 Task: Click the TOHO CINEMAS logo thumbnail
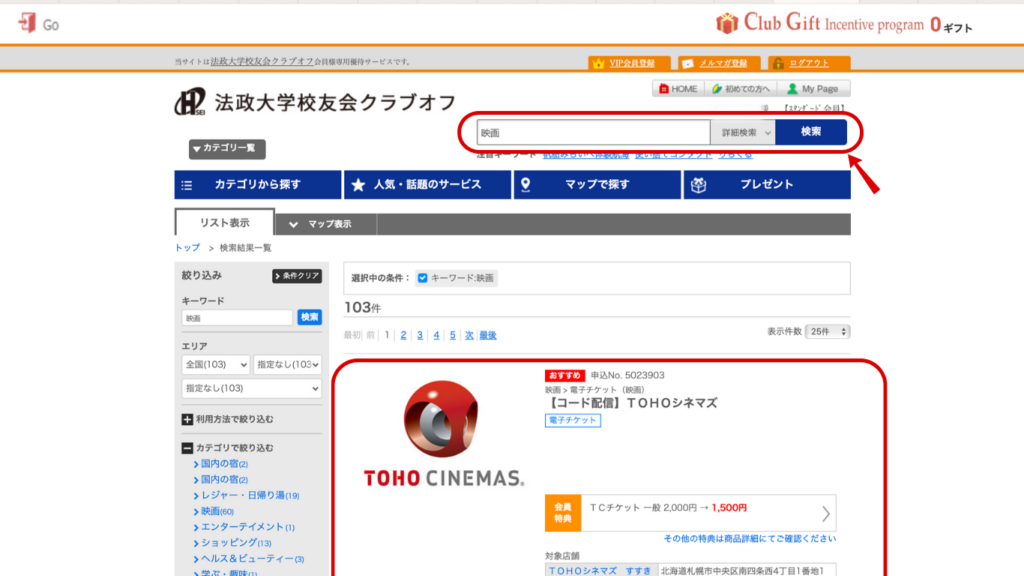point(443,434)
